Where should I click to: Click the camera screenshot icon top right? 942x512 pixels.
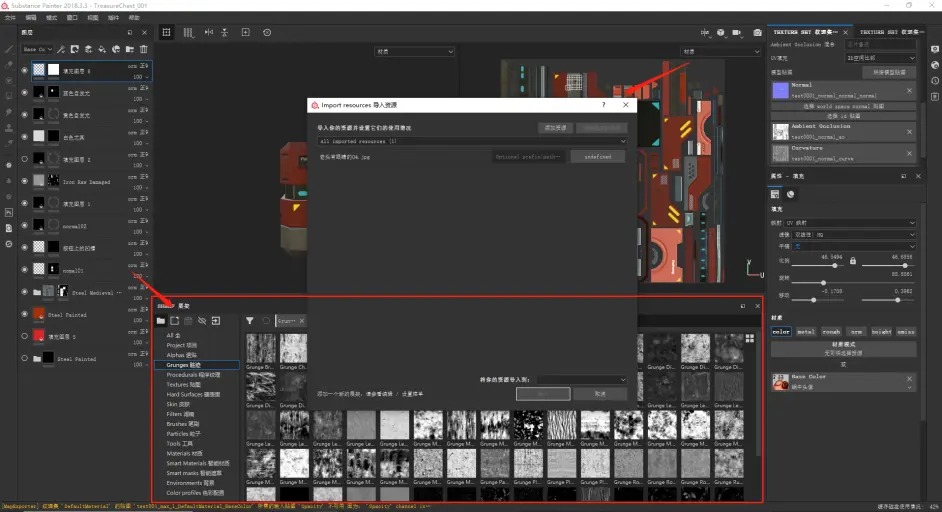(758, 32)
